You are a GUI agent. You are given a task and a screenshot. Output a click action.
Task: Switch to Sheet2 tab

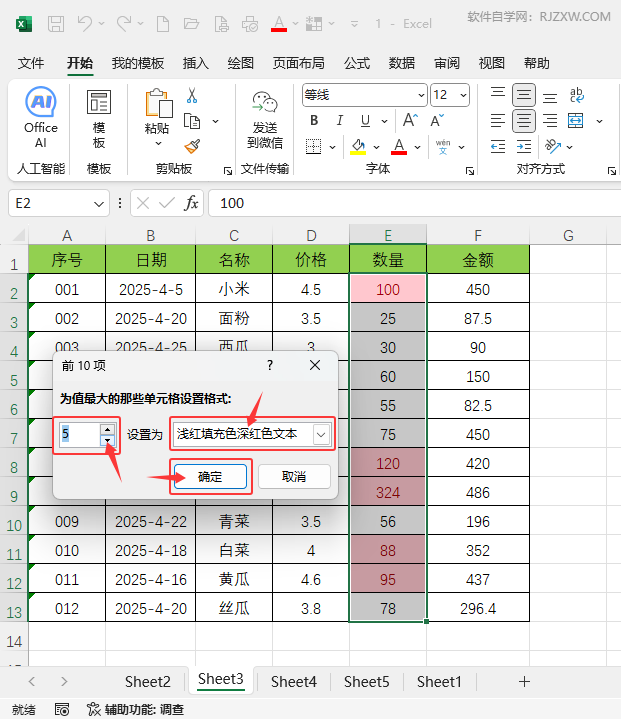148,681
